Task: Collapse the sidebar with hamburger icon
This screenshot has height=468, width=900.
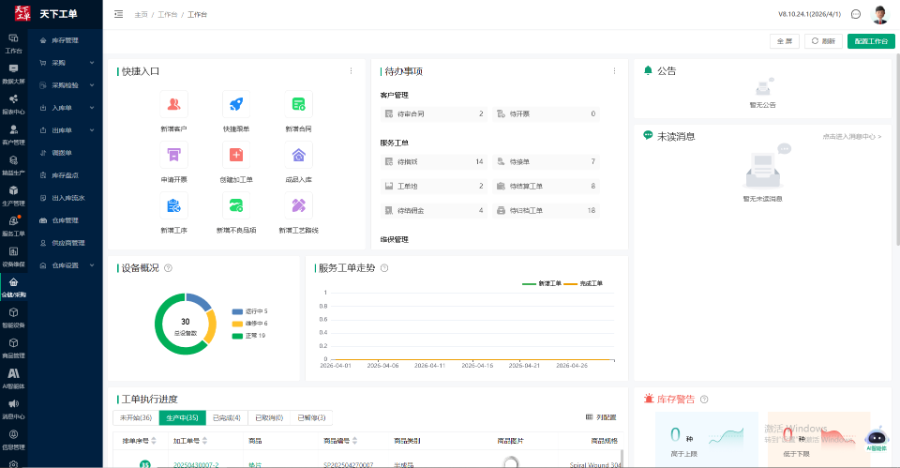Action: [x=118, y=14]
